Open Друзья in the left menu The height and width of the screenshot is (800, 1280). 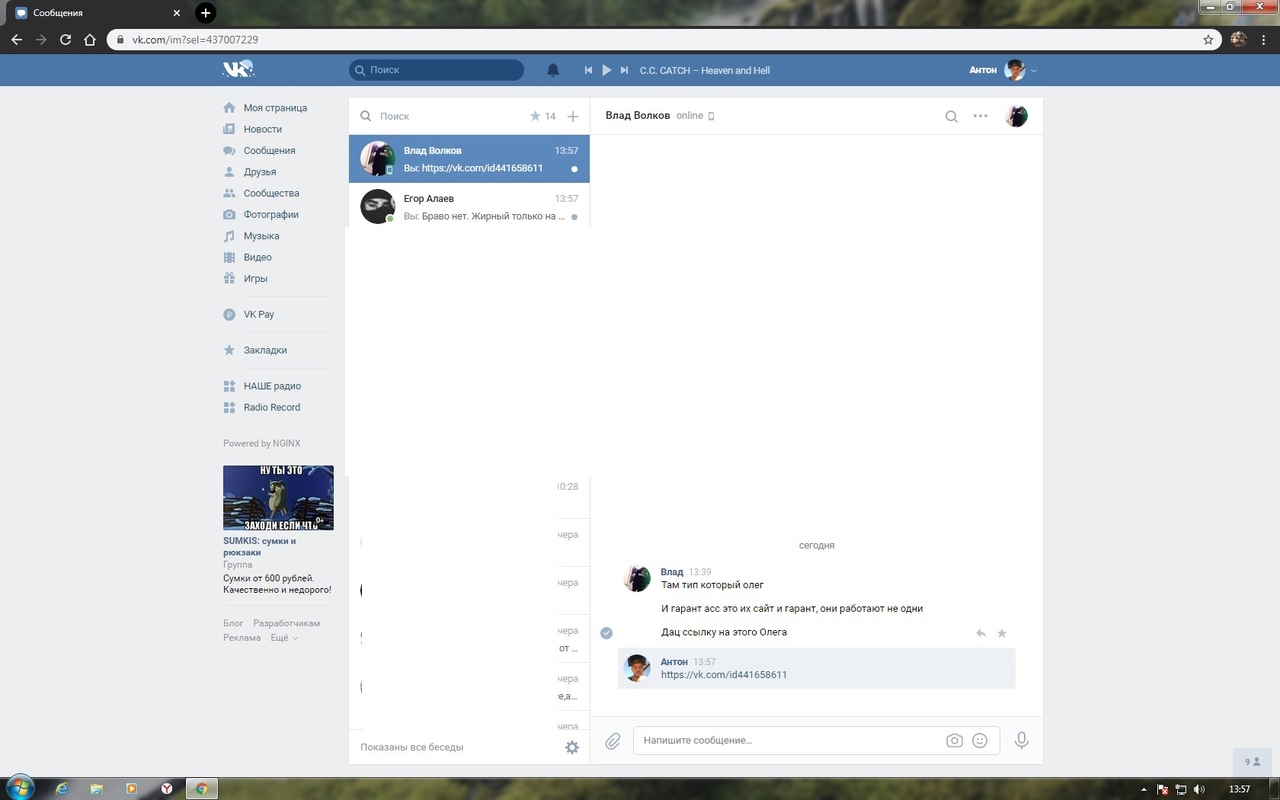tap(259, 172)
